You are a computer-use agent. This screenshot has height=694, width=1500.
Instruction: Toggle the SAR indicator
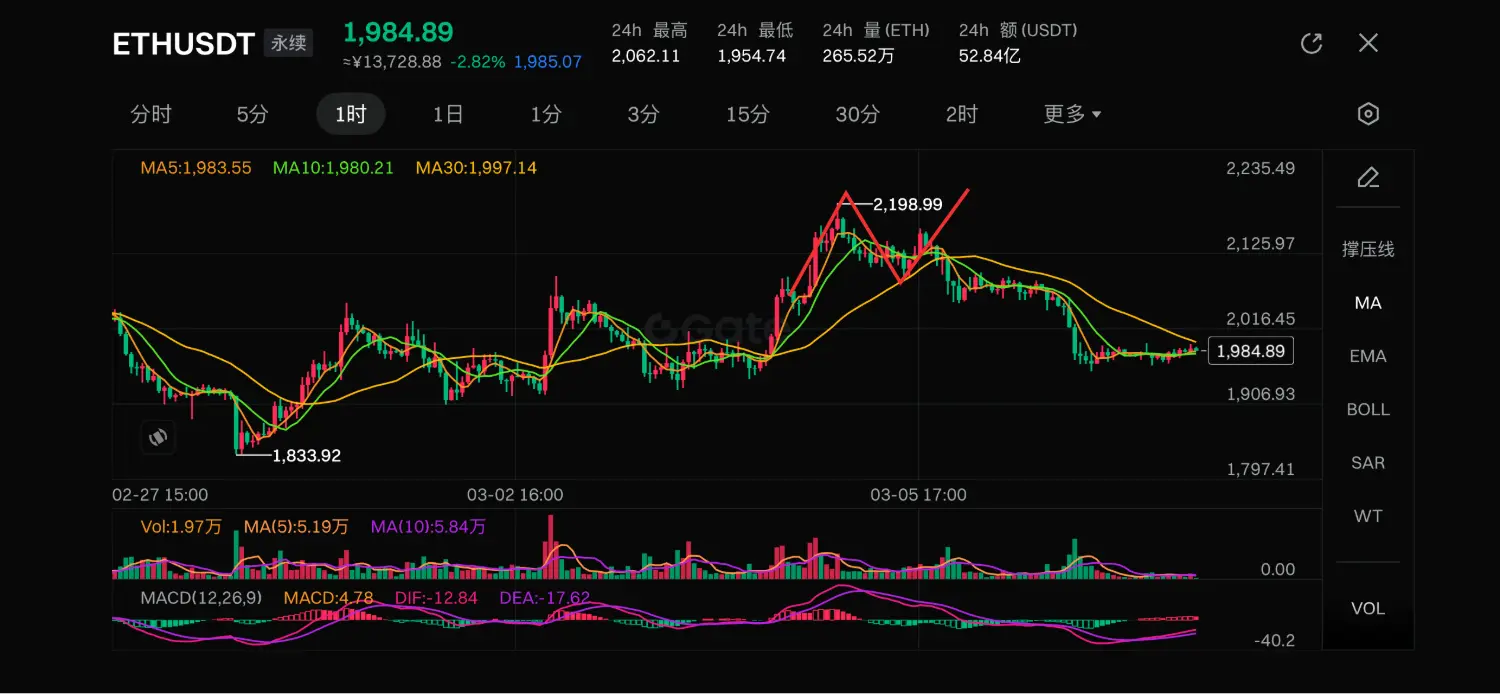(x=1368, y=463)
